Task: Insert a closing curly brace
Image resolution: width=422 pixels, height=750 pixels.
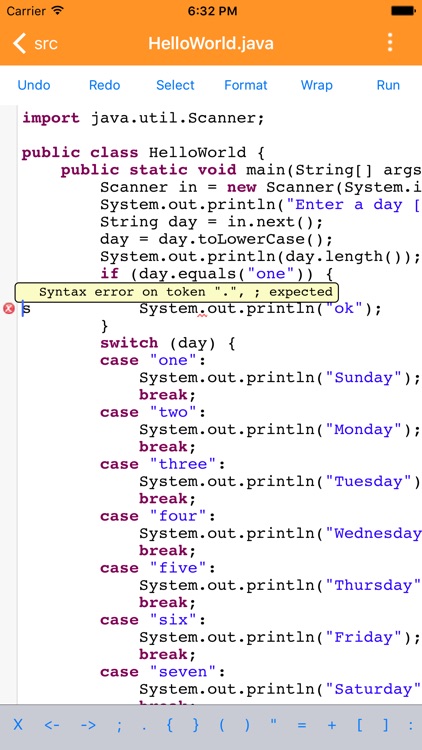Action: point(195,725)
